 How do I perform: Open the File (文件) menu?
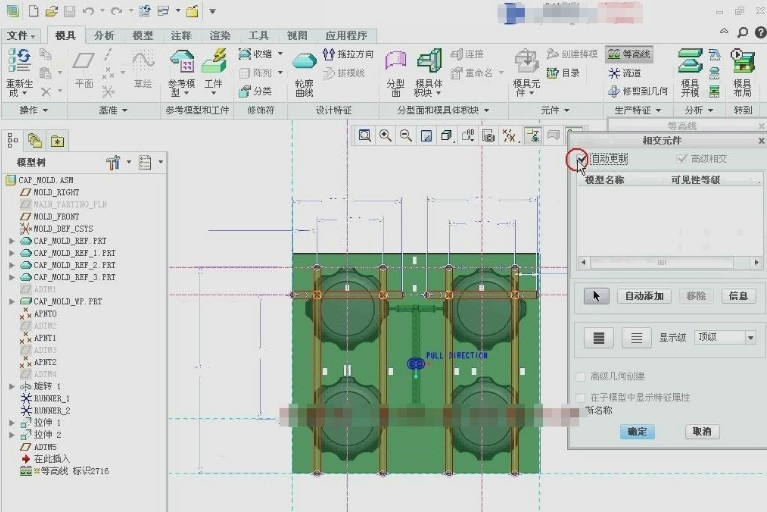(x=21, y=36)
